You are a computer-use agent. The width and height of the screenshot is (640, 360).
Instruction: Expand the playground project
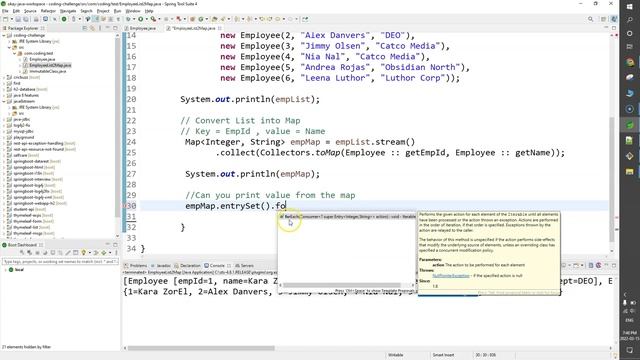[4, 138]
